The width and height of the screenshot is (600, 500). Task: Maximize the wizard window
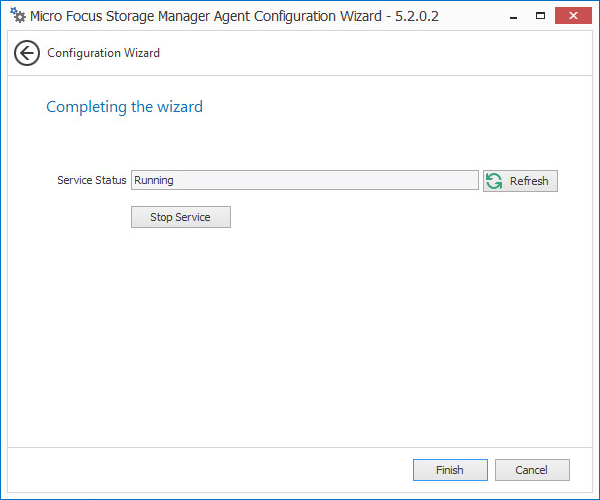point(540,16)
